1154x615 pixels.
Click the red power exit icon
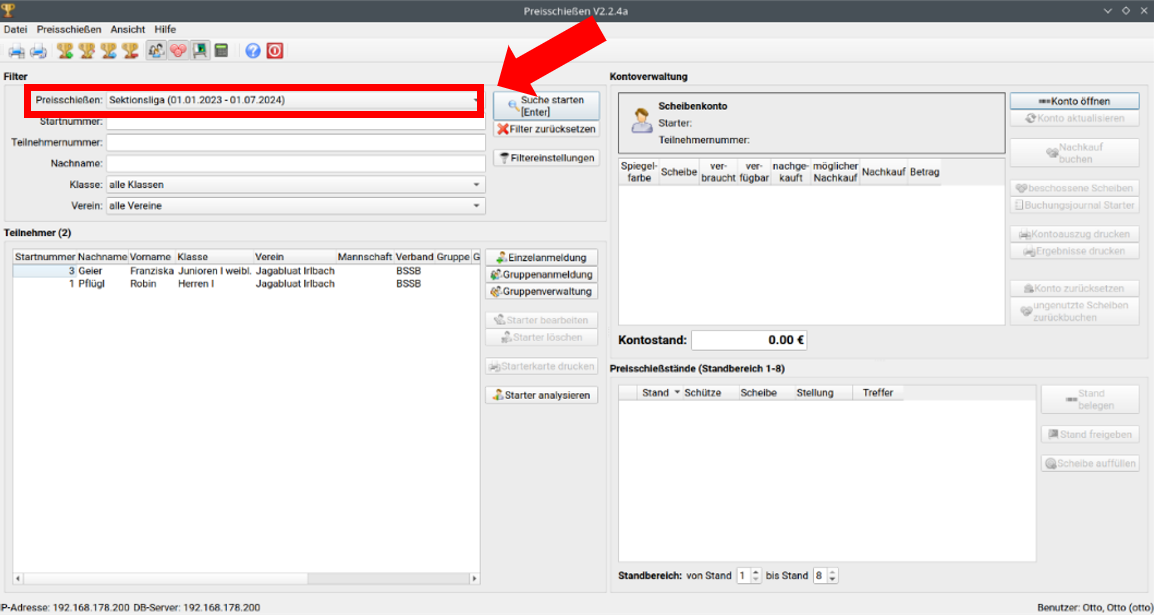[274, 51]
